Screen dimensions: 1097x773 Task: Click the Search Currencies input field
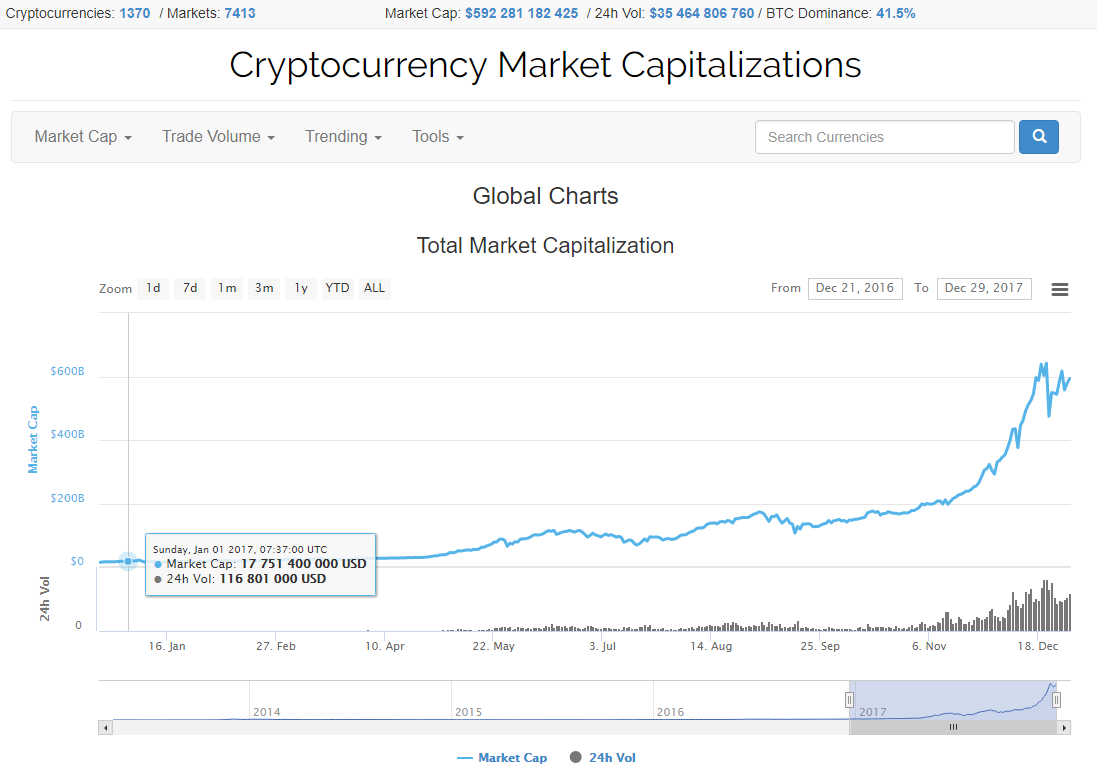(x=884, y=137)
